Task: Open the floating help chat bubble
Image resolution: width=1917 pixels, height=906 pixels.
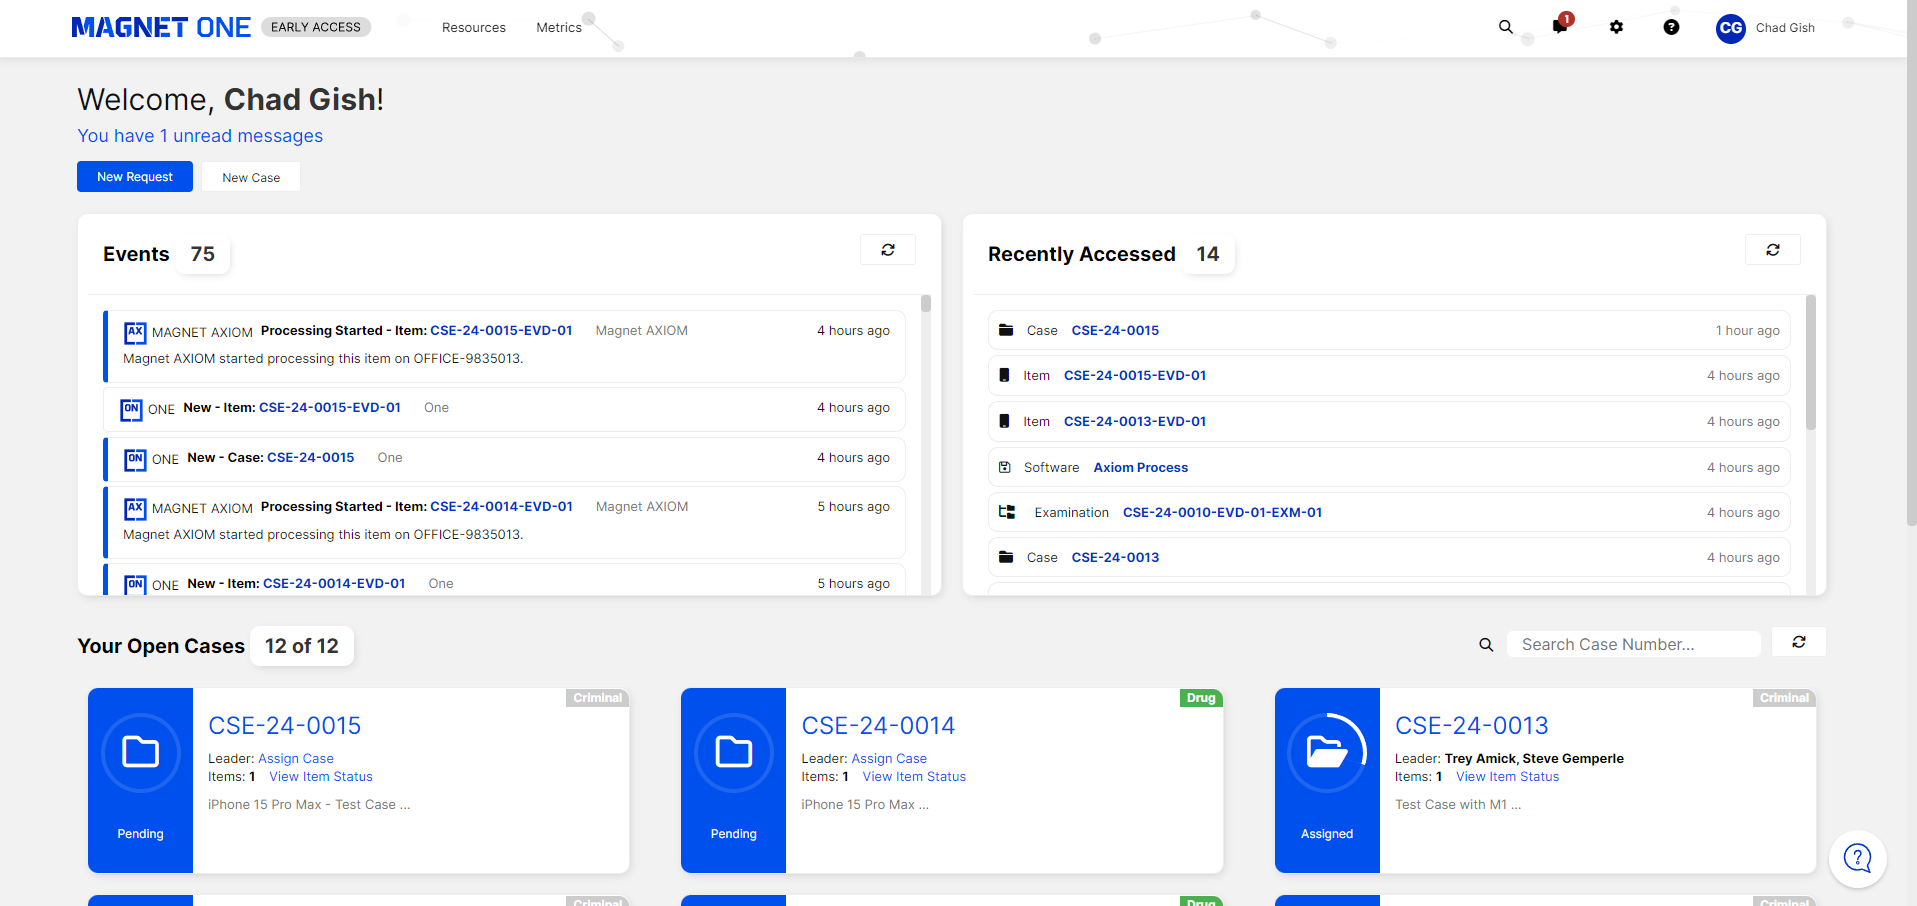Action: tap(1857, 858)
